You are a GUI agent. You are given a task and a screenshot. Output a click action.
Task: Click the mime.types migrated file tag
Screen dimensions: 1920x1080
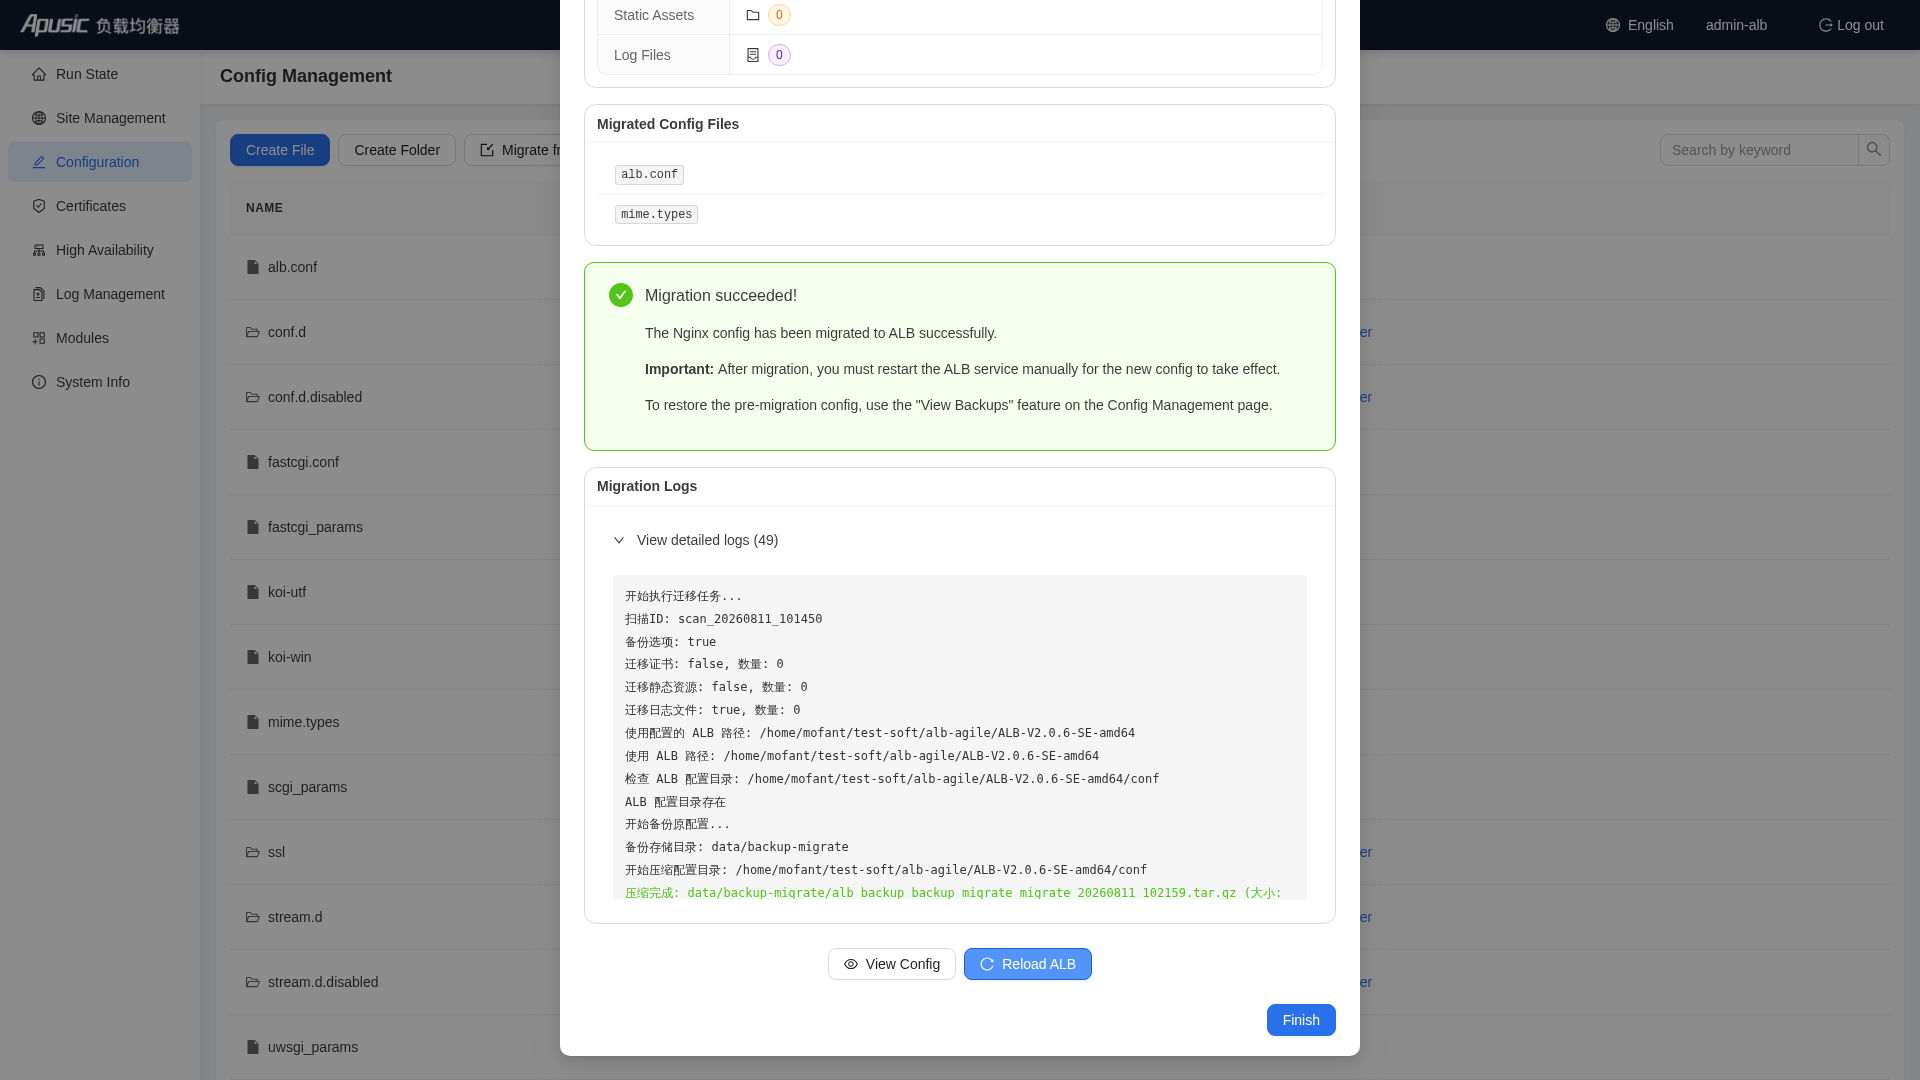click(656, 214)
